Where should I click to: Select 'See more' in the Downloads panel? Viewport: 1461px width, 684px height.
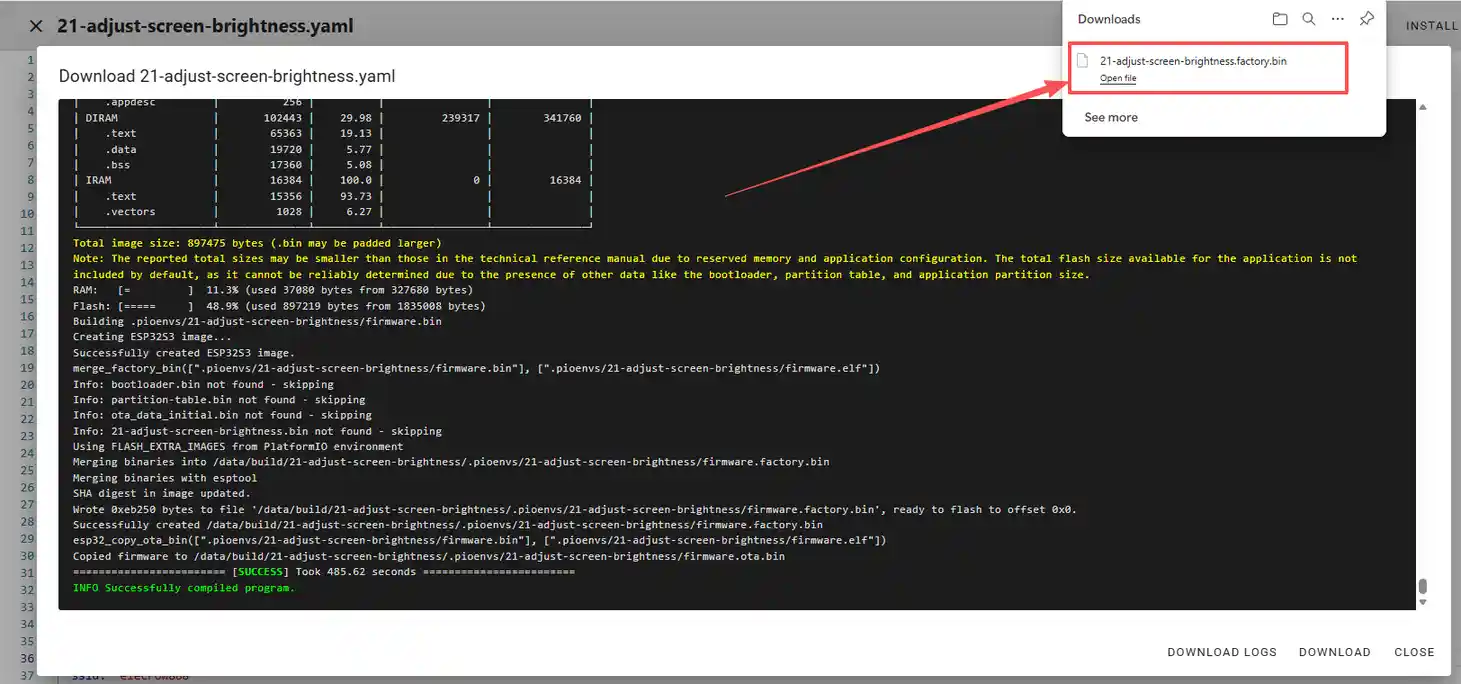(x=1110, y=117)
